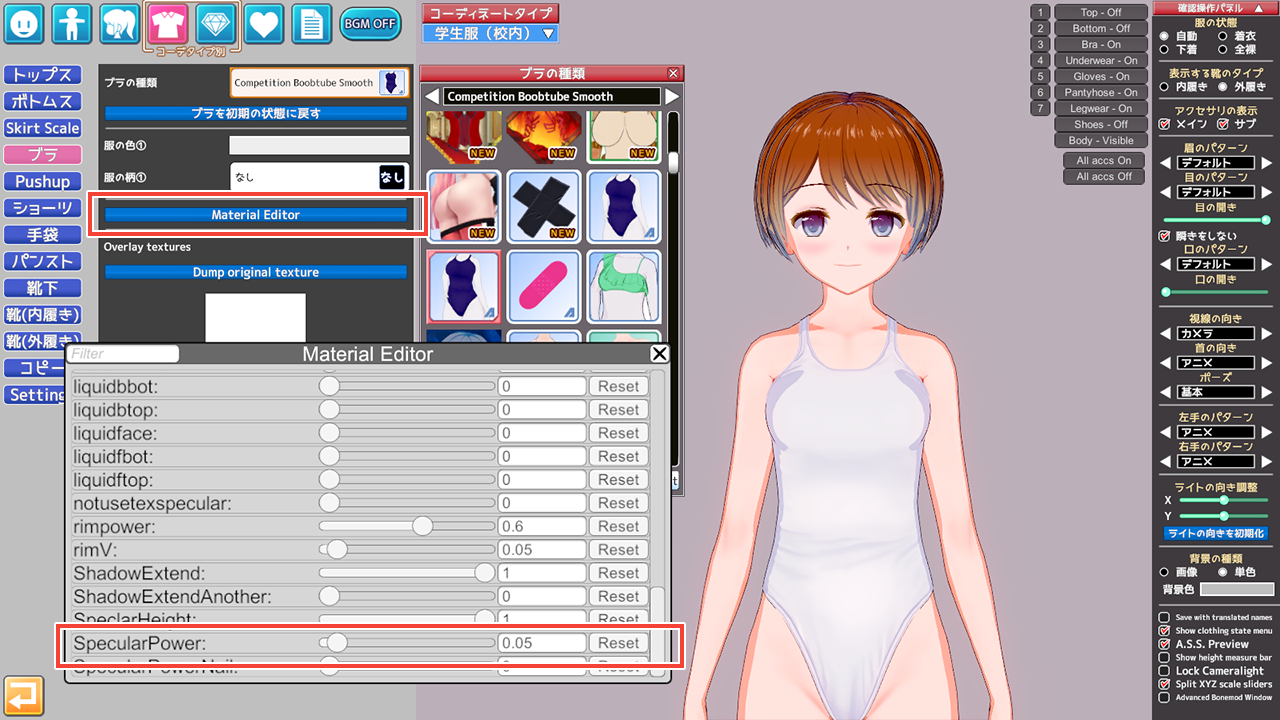Open the heart personality icon
1280x720 pixels.
264,23
